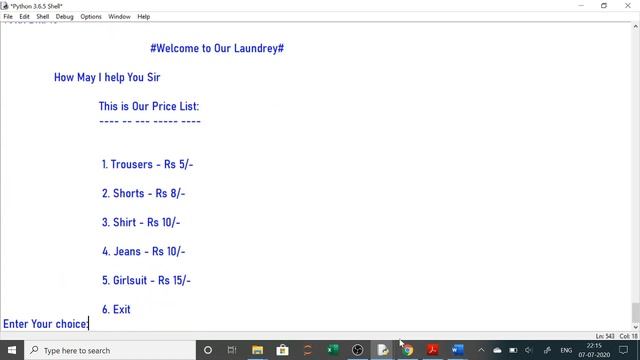Click the '5. Girlsuit - Rs 15/-' line

pos(146,280)
